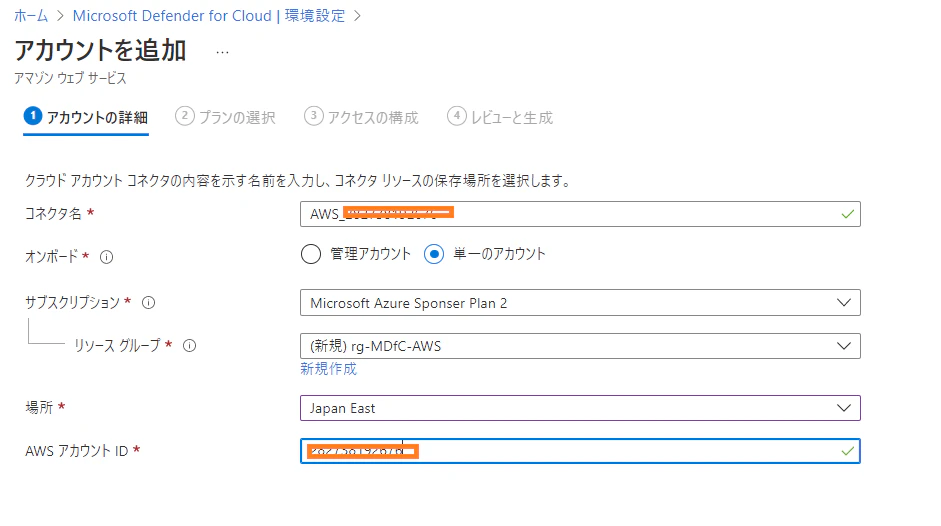941x526 pixels.
Task: Switch to the アクセスの構成 step tab
Action: click(361, 117)
